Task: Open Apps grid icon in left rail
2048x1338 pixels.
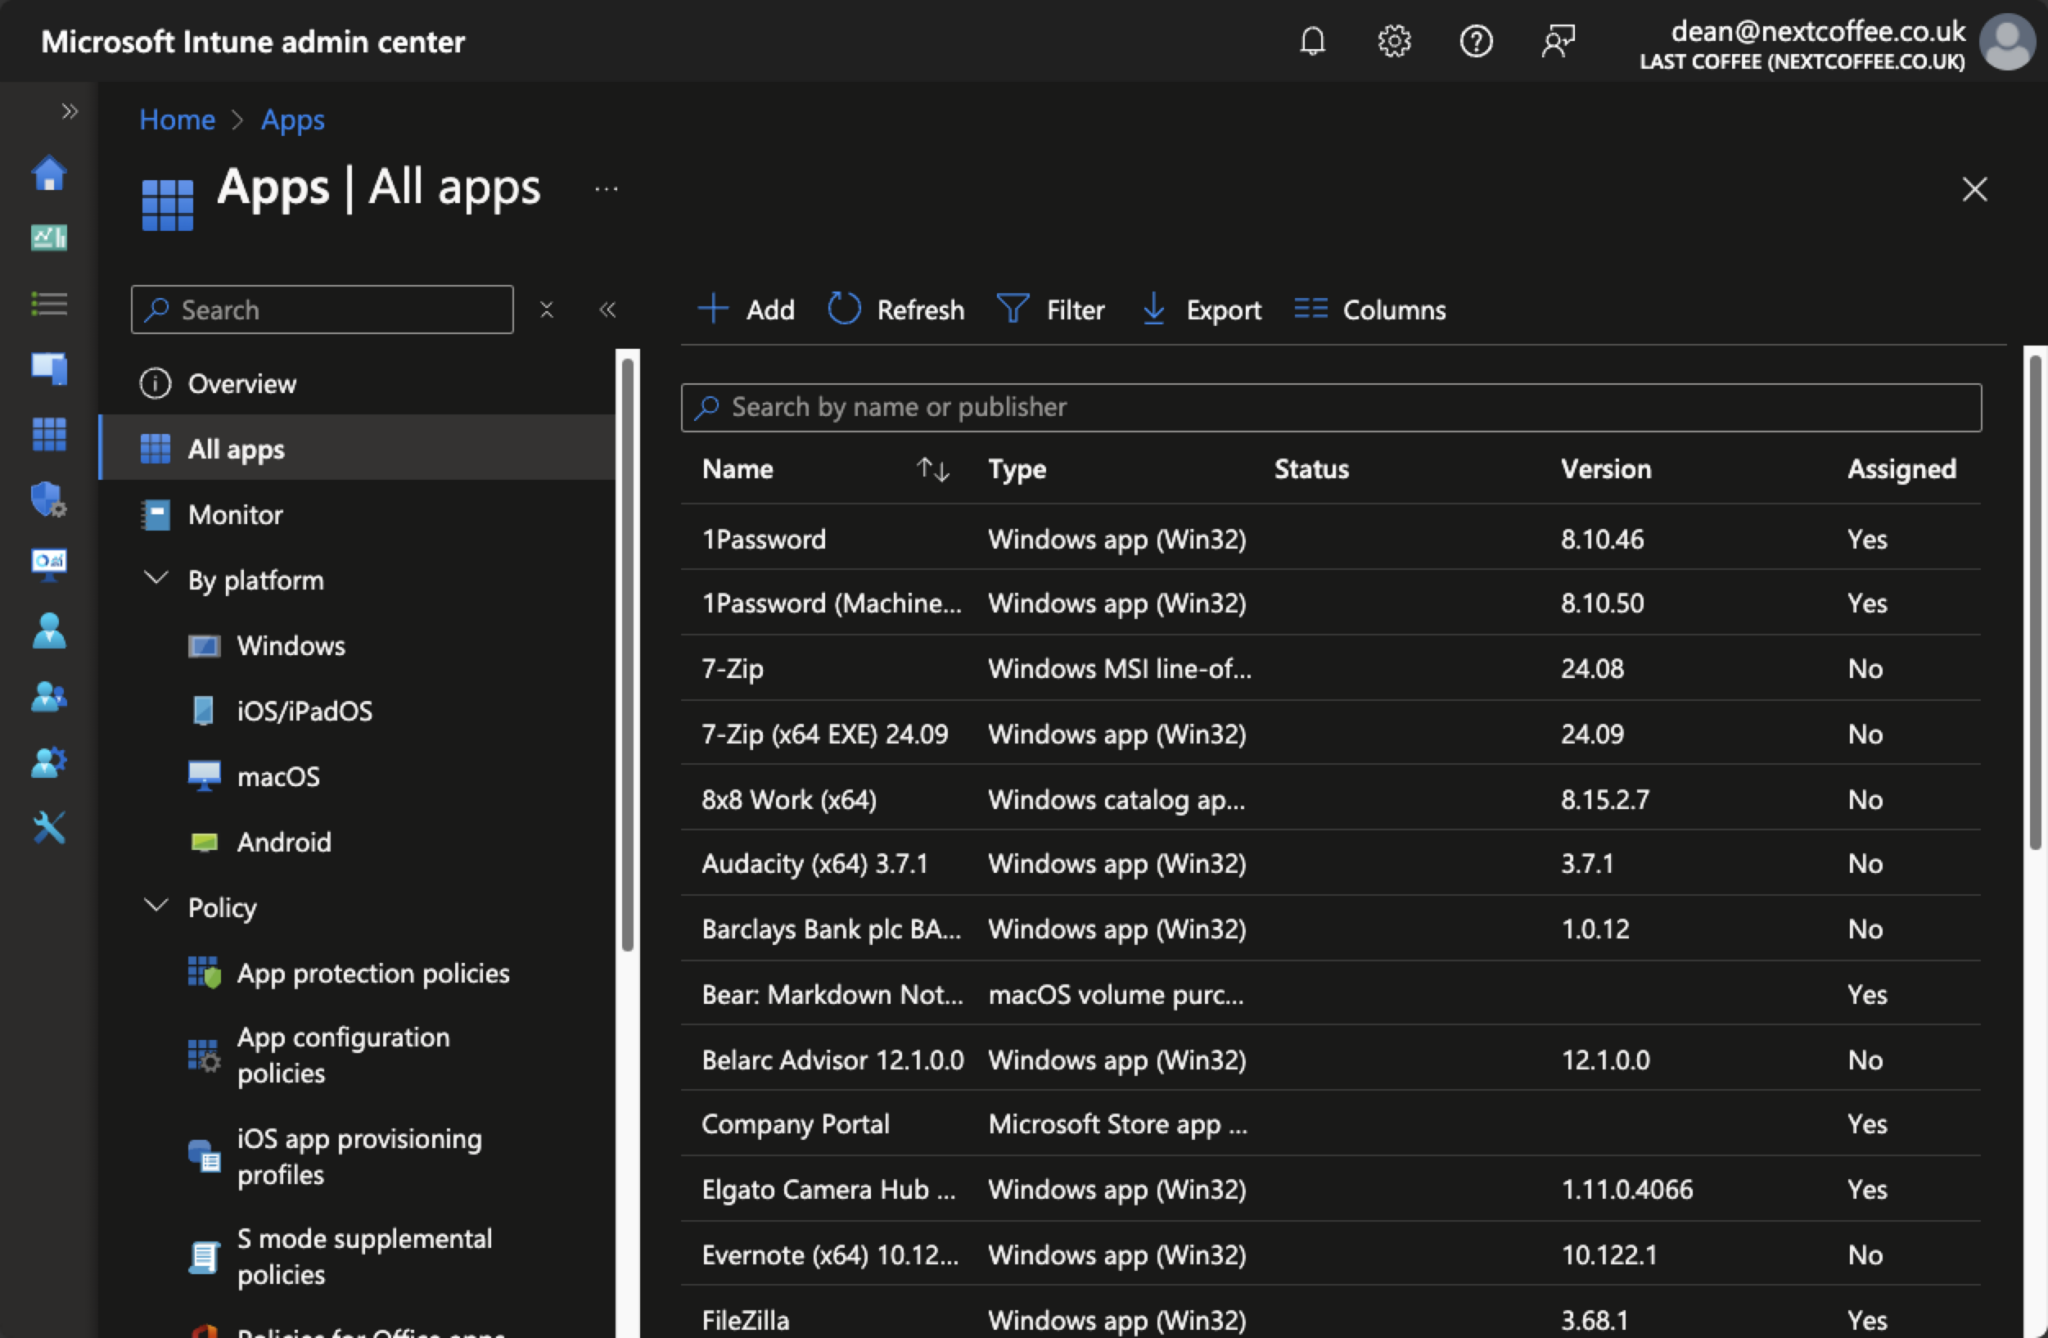Action: coord(49,434)
